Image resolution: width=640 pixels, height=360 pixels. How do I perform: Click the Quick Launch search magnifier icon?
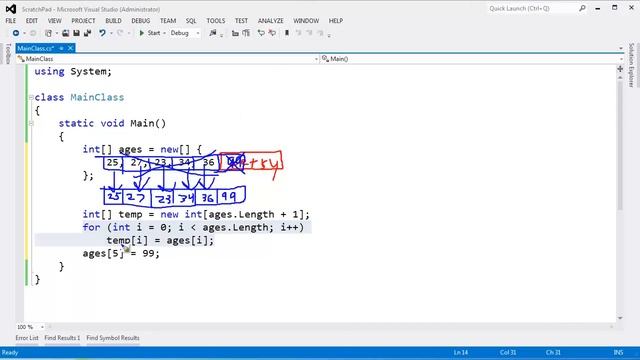click(x=582, y=8)
